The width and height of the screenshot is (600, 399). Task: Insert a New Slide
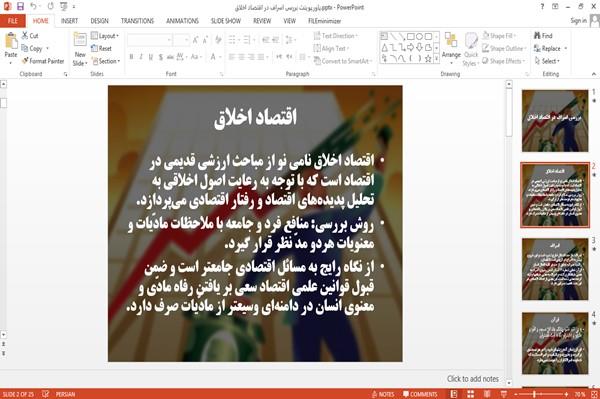[x=80, y=50]
